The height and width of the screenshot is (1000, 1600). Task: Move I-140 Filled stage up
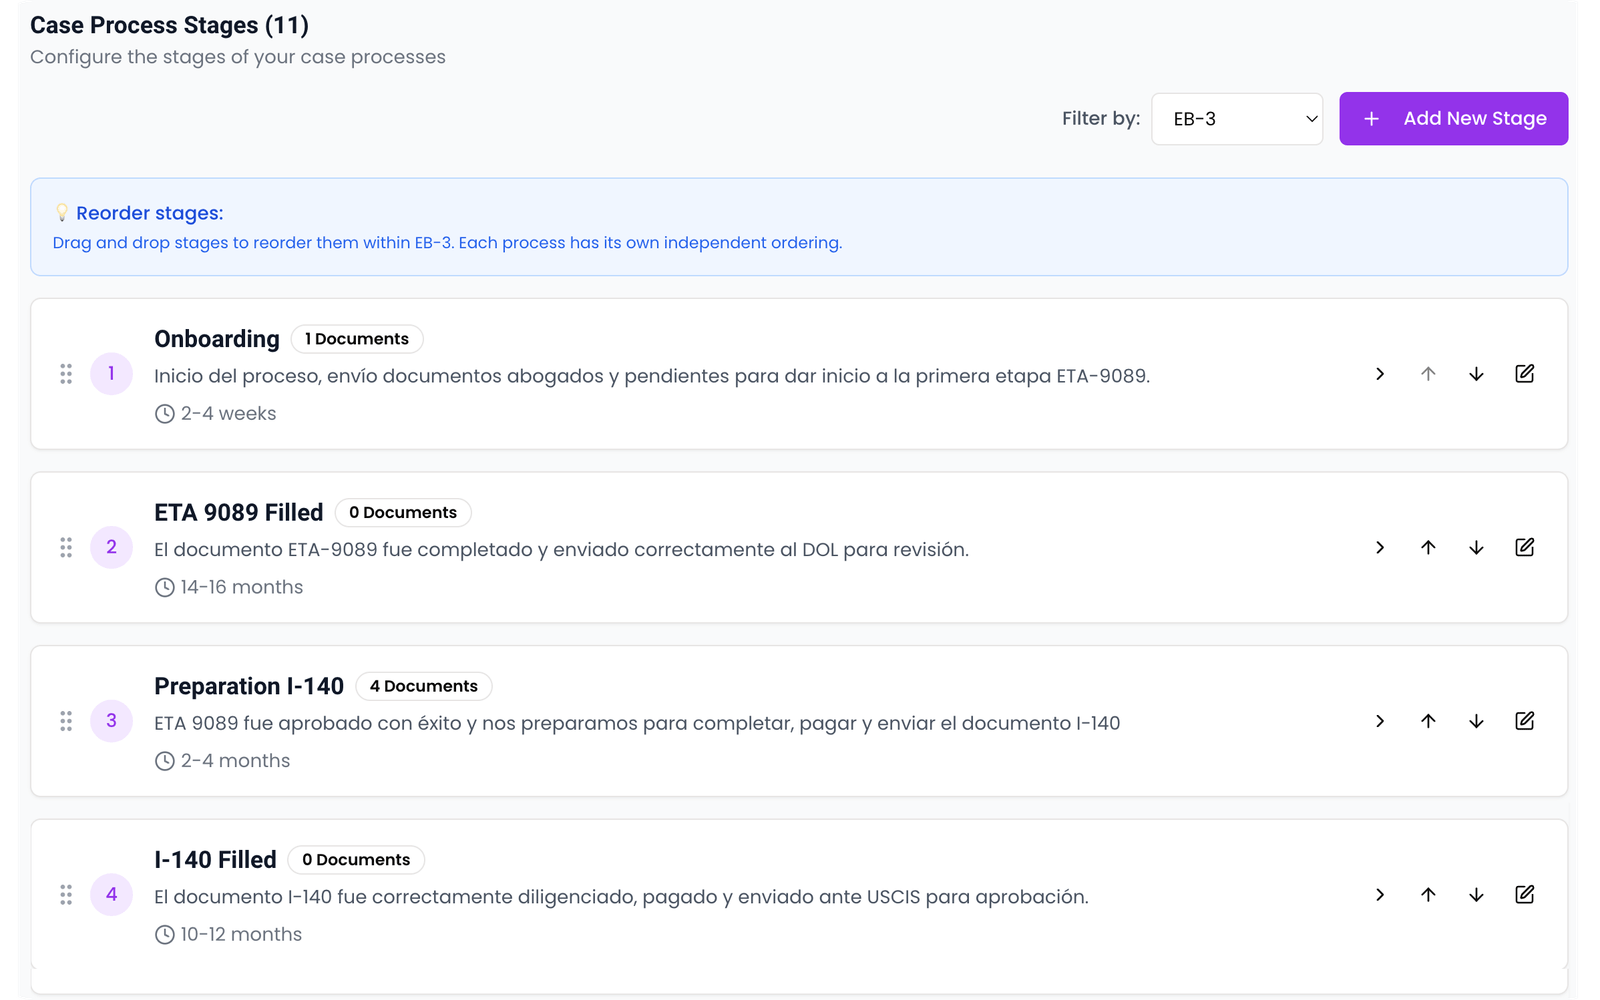(x=1428, y=895)
